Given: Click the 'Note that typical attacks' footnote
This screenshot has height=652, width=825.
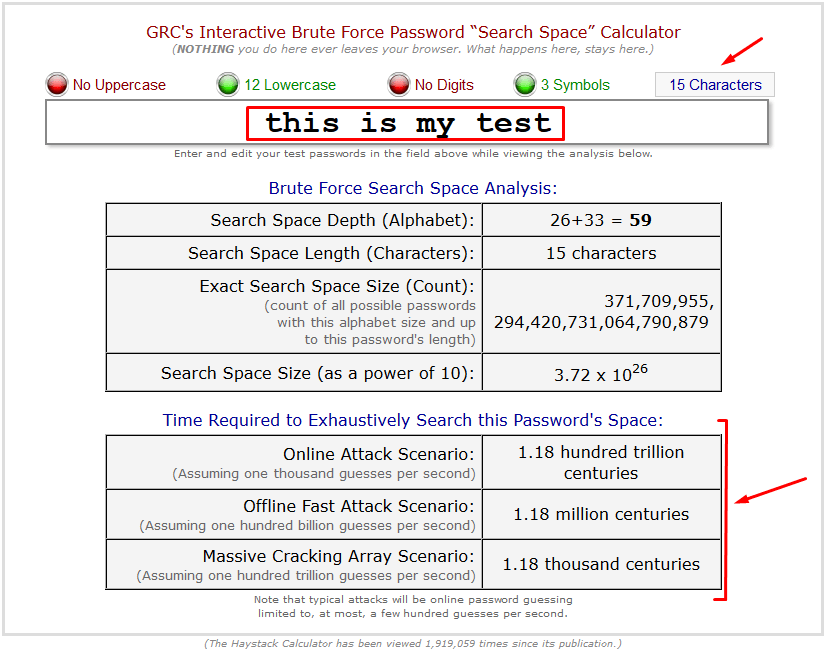Looking at the screenshot, I should [413, 606].
